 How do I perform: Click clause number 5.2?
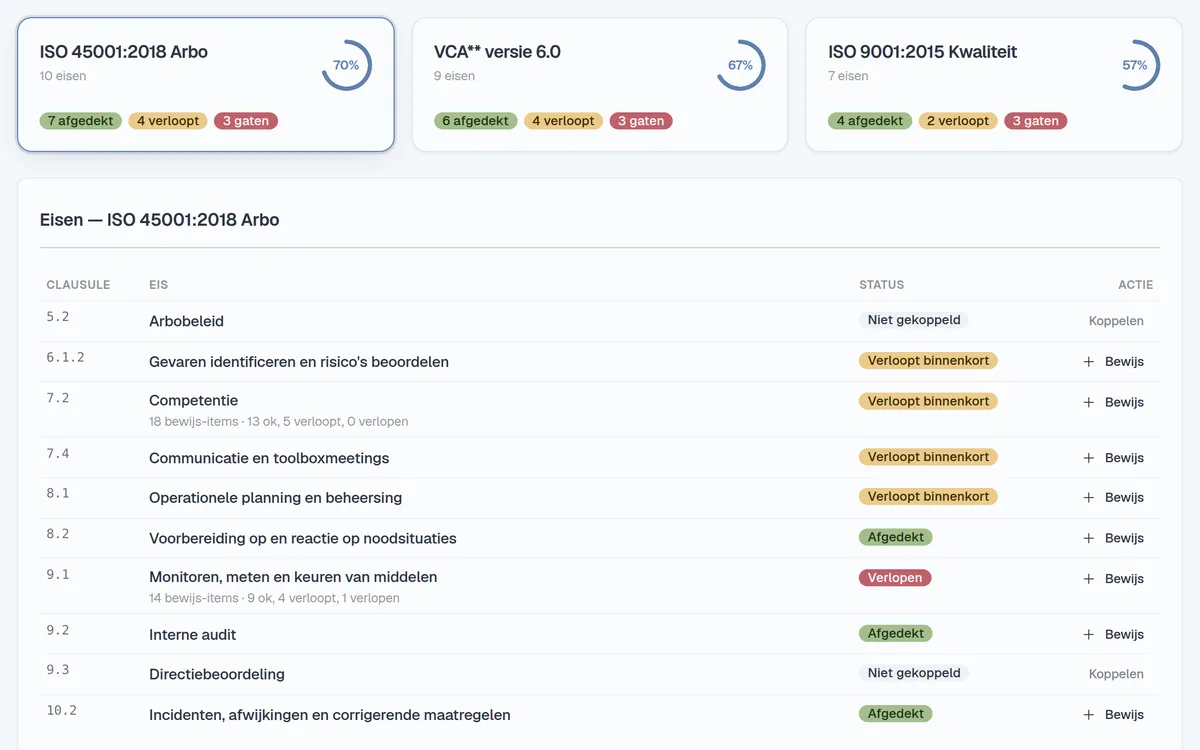[x=58, y=317]
